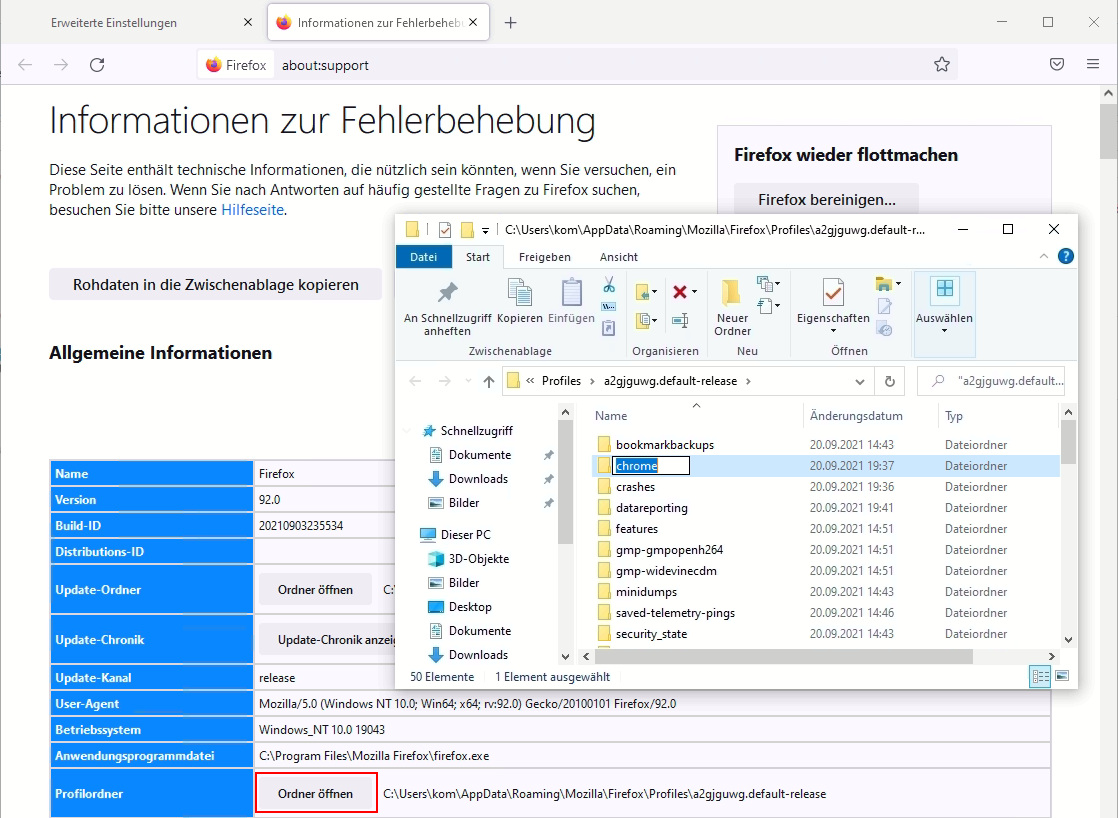Open Explorer help question mark icon

1066,257
